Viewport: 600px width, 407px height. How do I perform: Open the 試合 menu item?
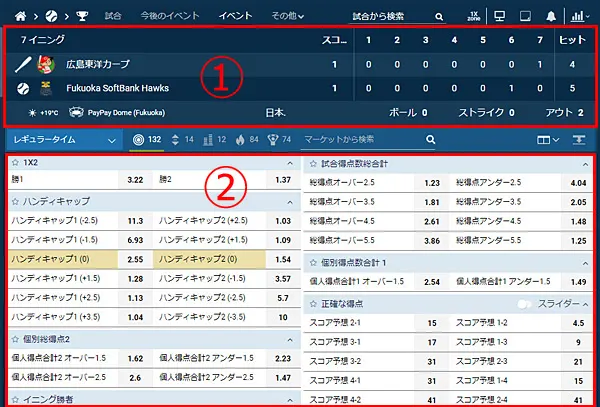(x=113, y=16)
